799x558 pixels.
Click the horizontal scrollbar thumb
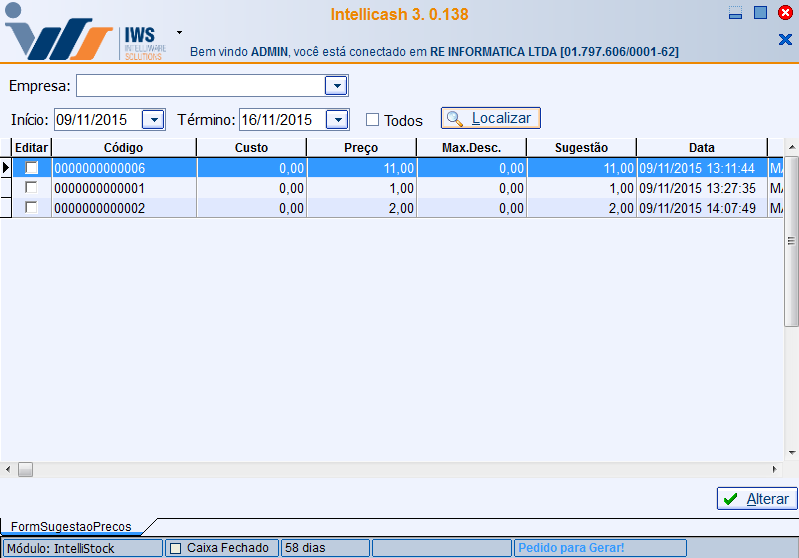25,469
